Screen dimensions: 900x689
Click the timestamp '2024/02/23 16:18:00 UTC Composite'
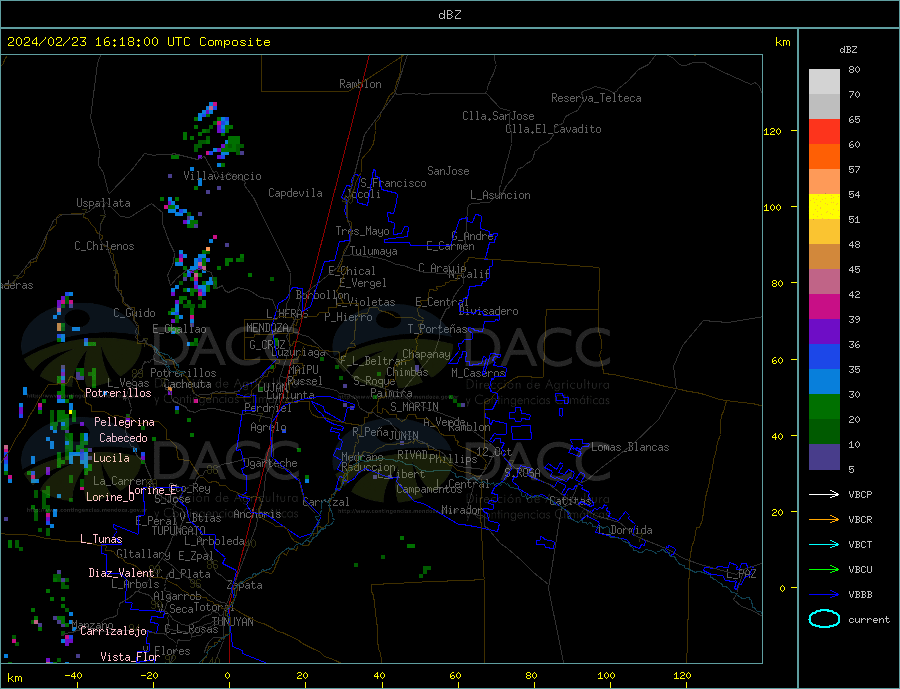tap(138, 42)
